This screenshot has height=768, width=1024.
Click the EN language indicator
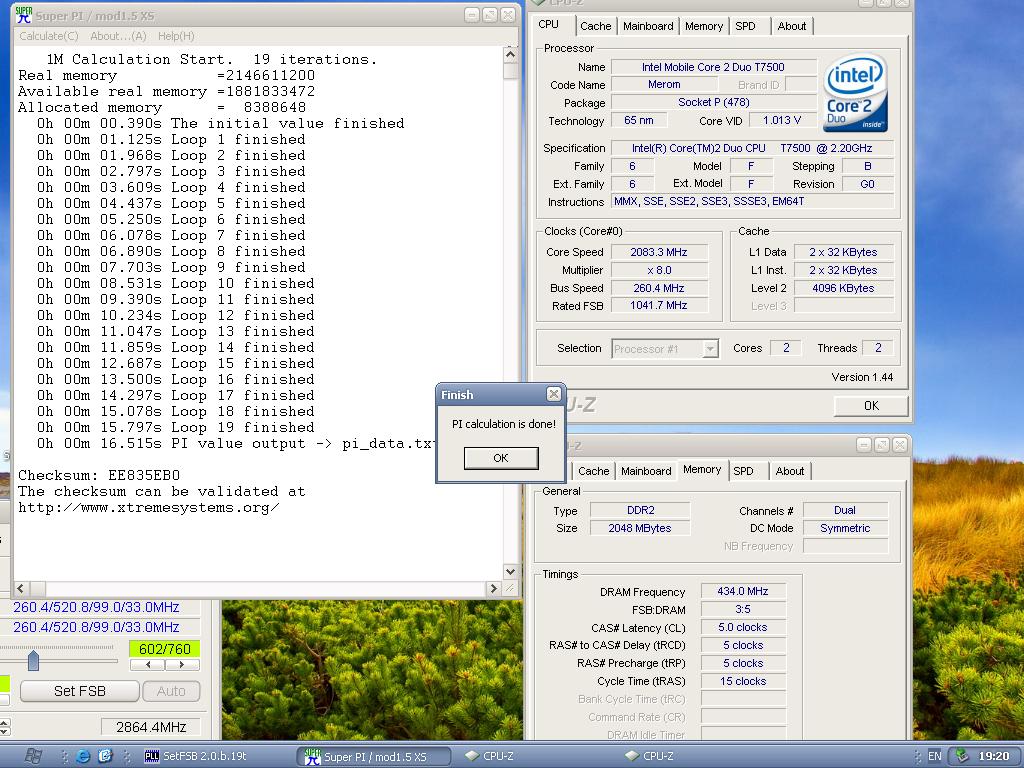click(935, 756)
